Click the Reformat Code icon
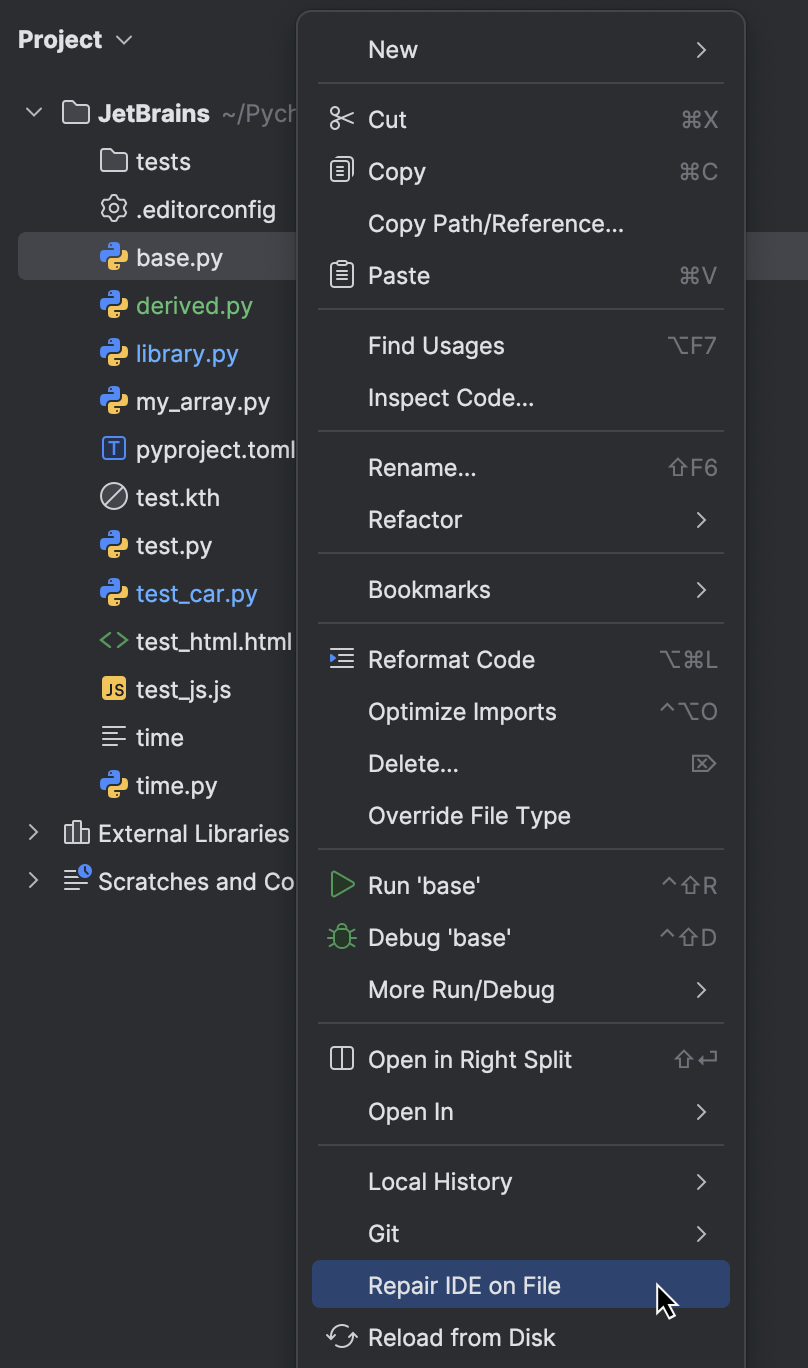Viewport: 808px width, 1368px height. pos(342,659)
